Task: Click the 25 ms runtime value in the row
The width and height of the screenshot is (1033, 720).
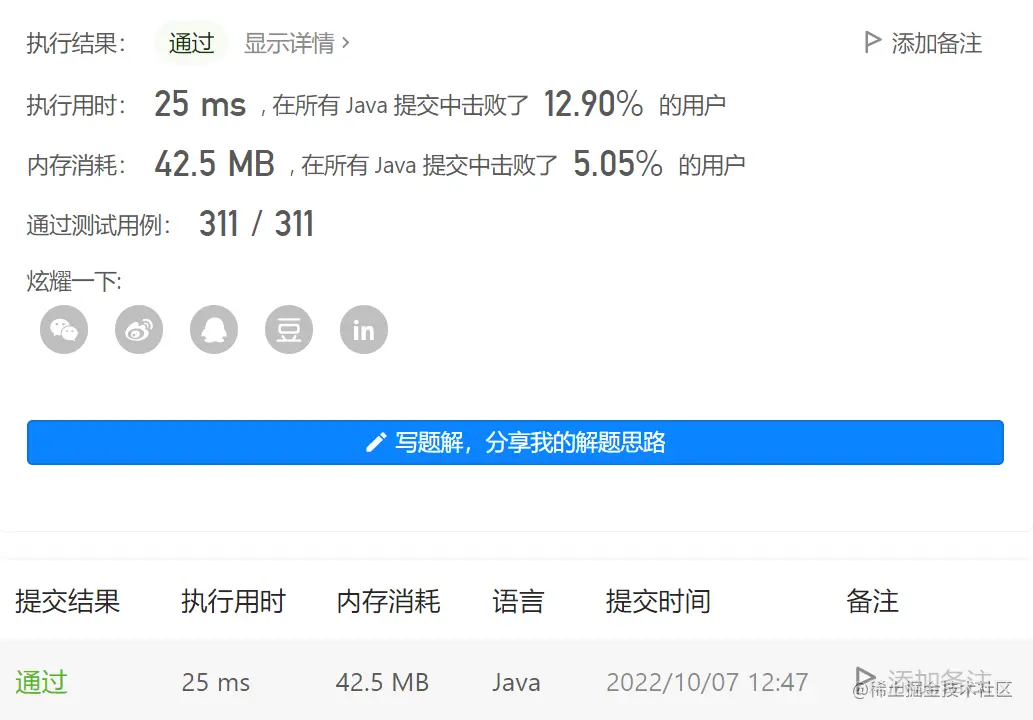Action: (x=216, y=682)
